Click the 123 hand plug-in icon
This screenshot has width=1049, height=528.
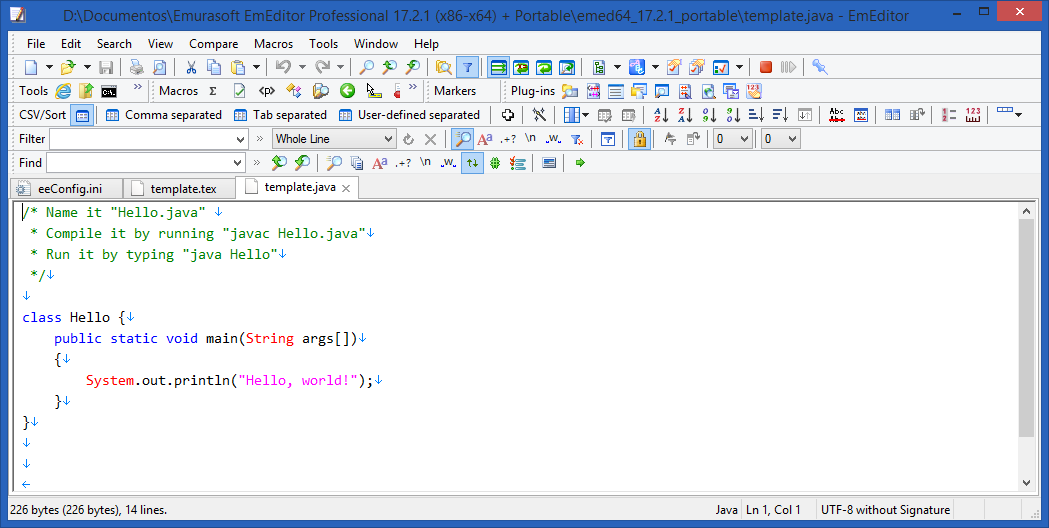tap(753, 91)
